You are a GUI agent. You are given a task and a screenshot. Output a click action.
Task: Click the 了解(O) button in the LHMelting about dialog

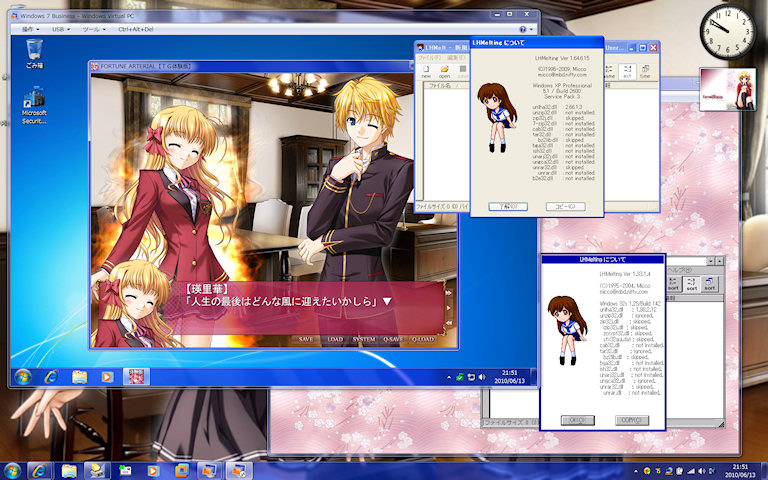[508, 207]
